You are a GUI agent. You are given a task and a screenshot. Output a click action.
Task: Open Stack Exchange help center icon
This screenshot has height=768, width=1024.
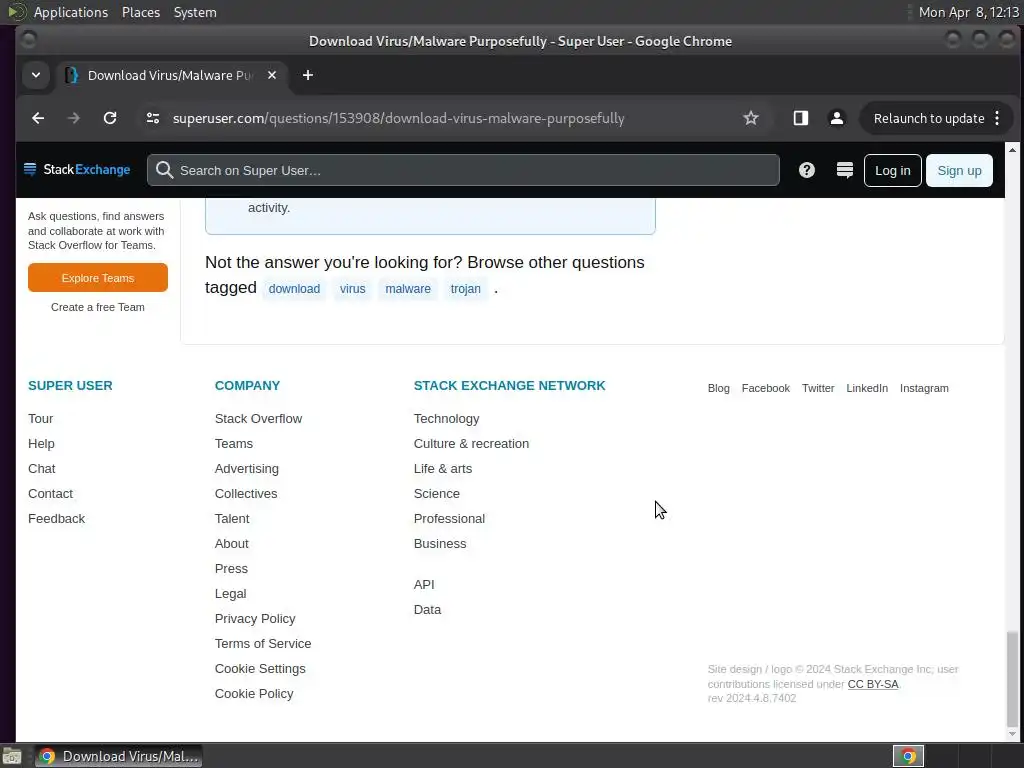point(807,170)
